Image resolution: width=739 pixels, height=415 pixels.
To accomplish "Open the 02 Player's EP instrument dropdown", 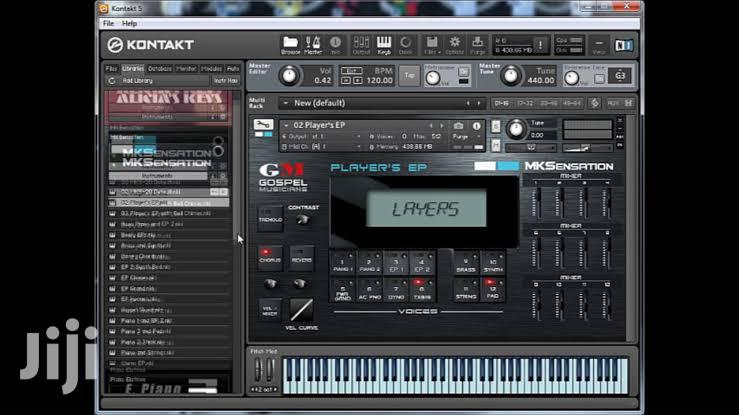I will (286, 125).
